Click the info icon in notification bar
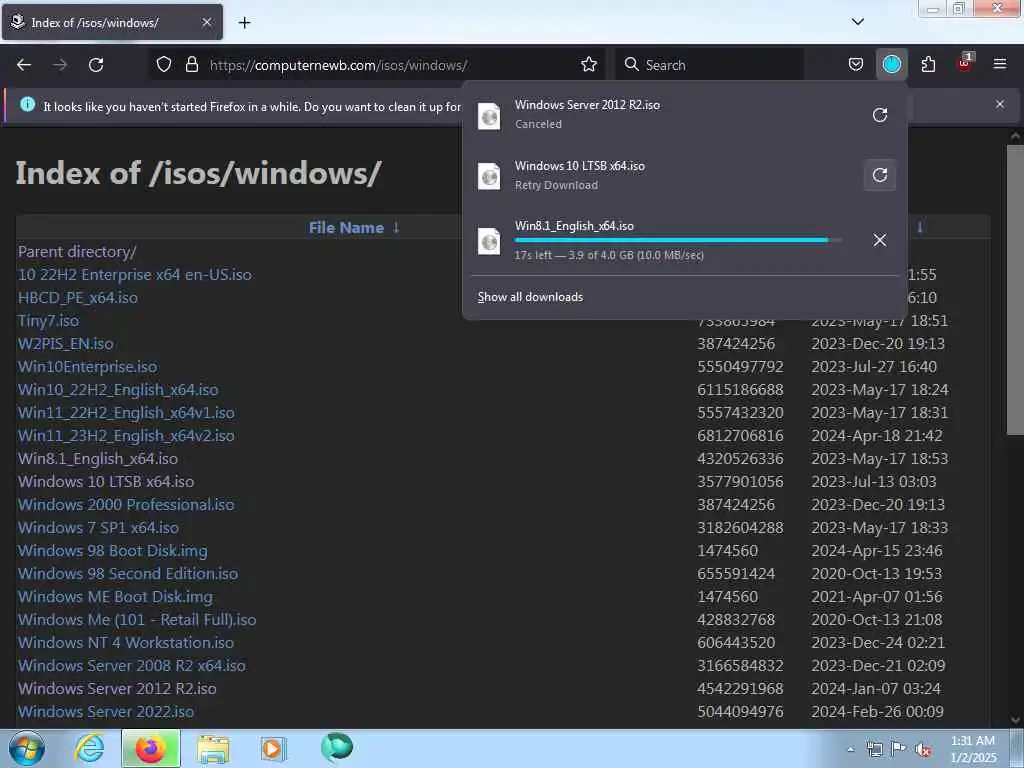The width and height of the screenshot is (1024, 768). point(27,104)
